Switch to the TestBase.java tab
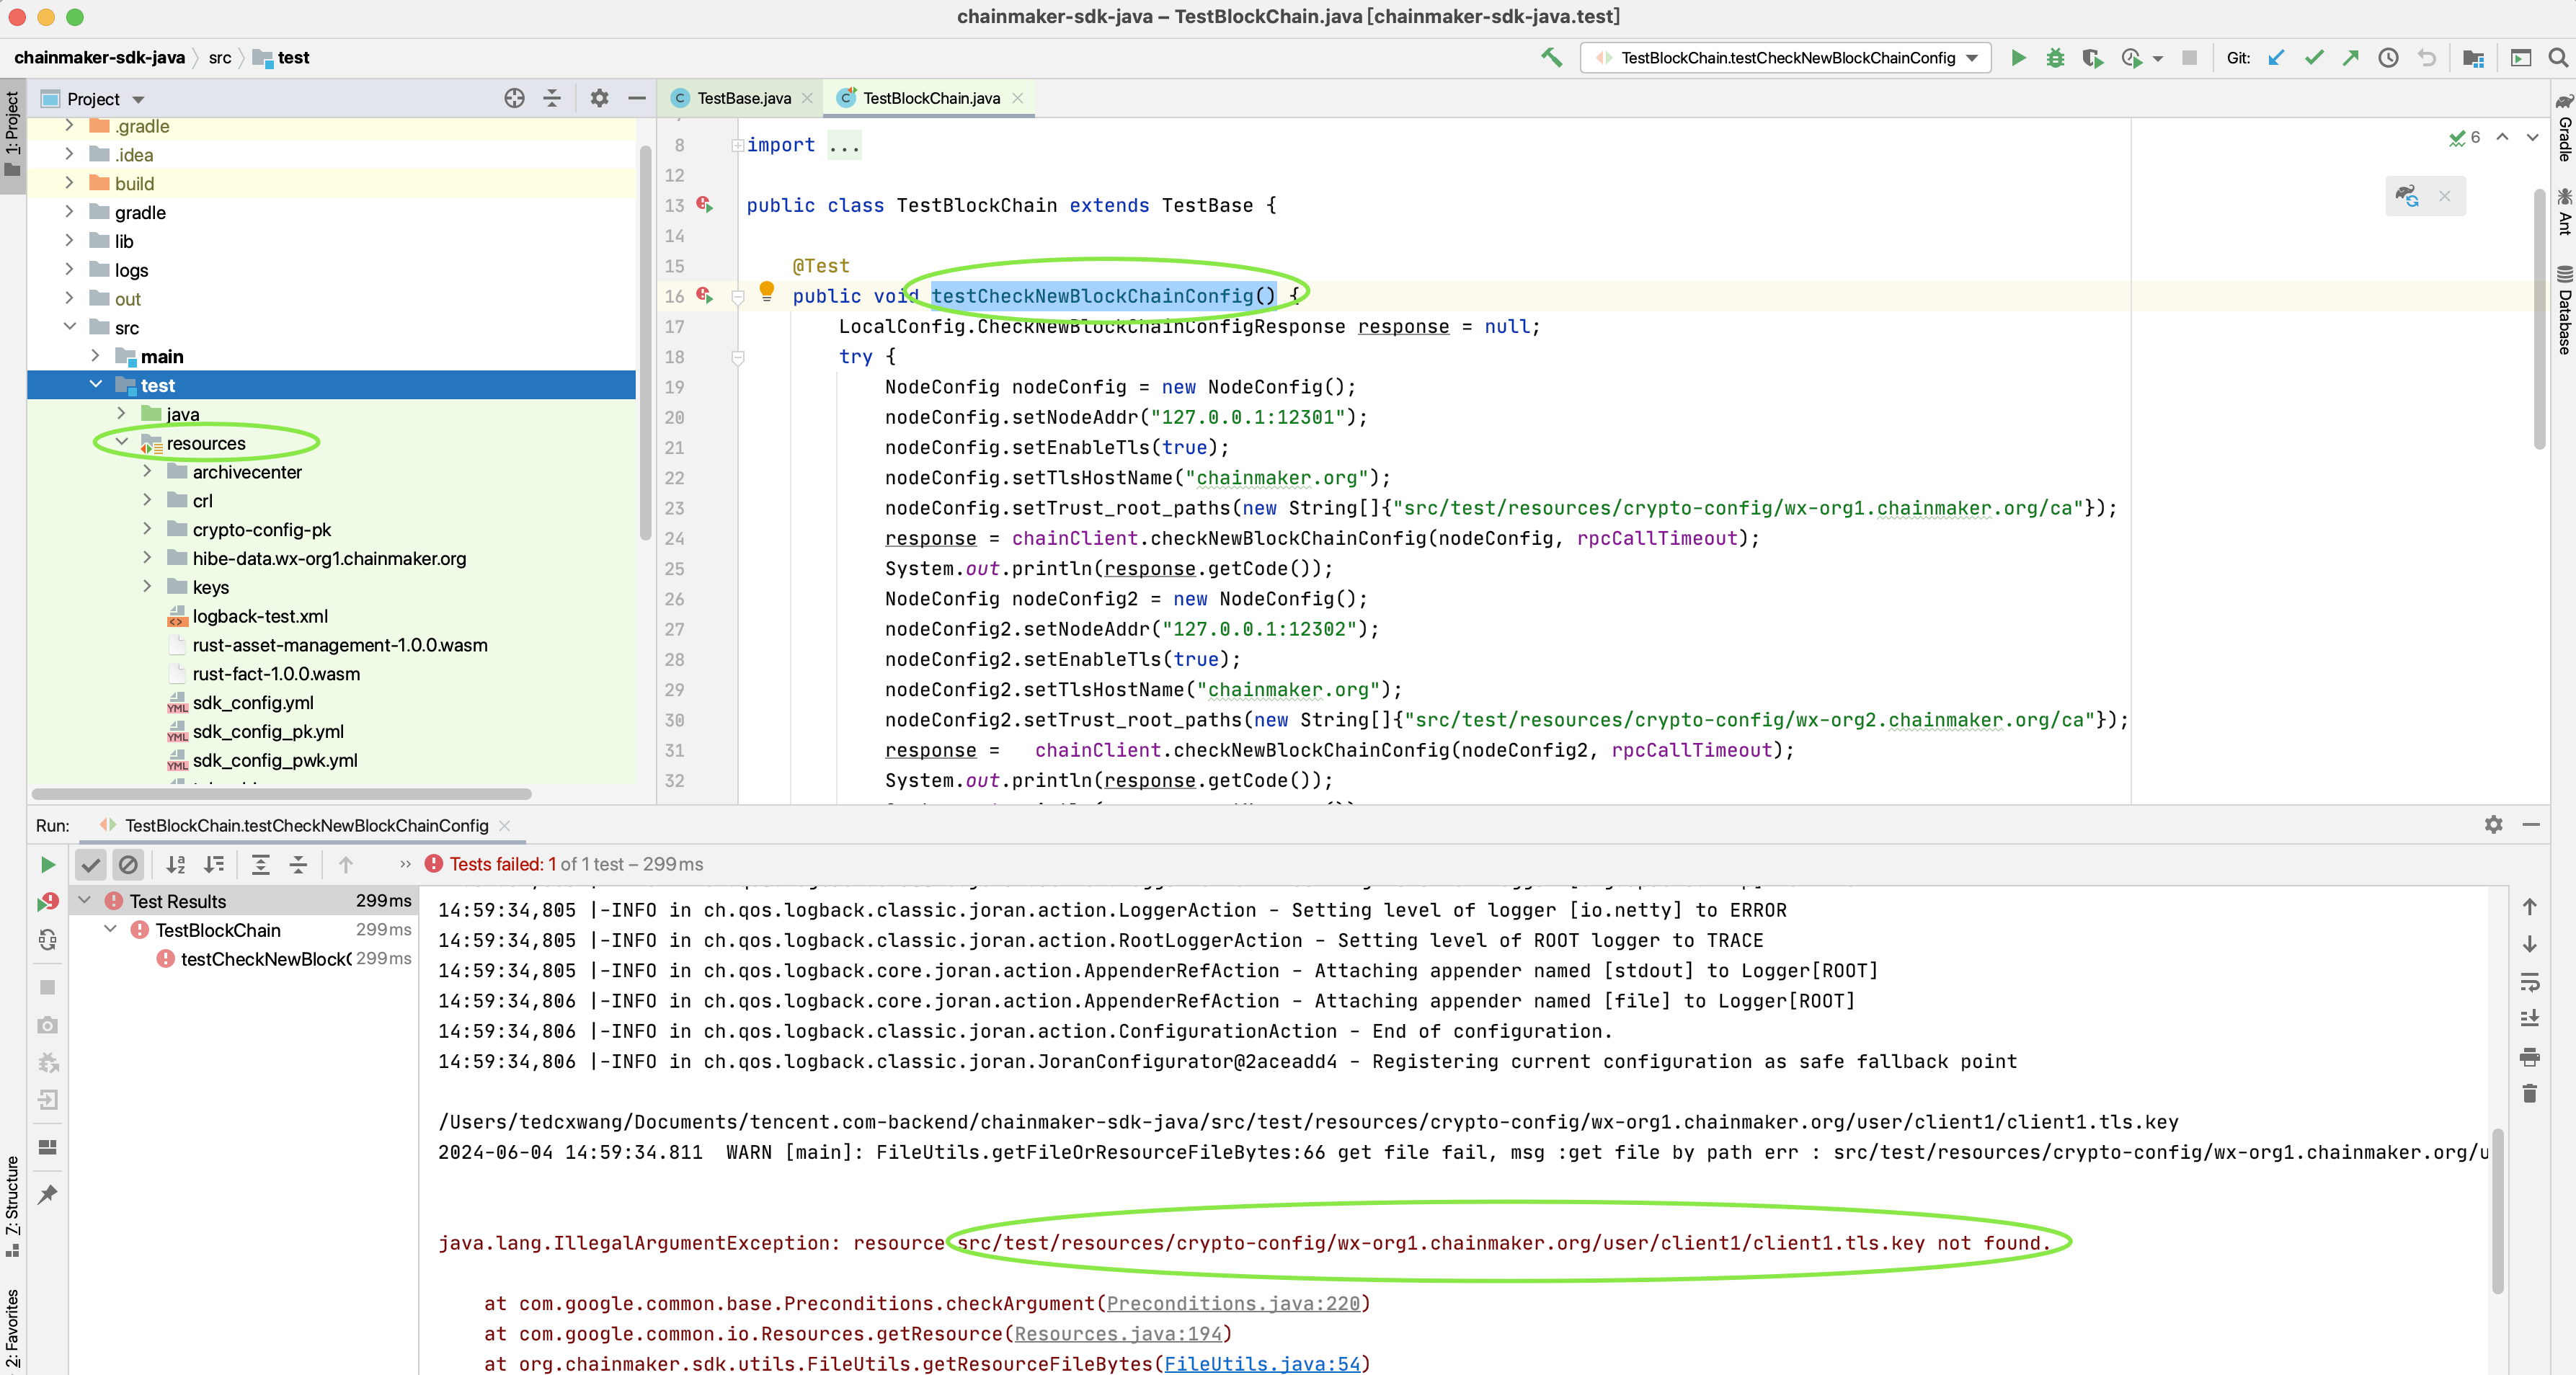The image size is (2576, 1375). [x=743, y=98]
